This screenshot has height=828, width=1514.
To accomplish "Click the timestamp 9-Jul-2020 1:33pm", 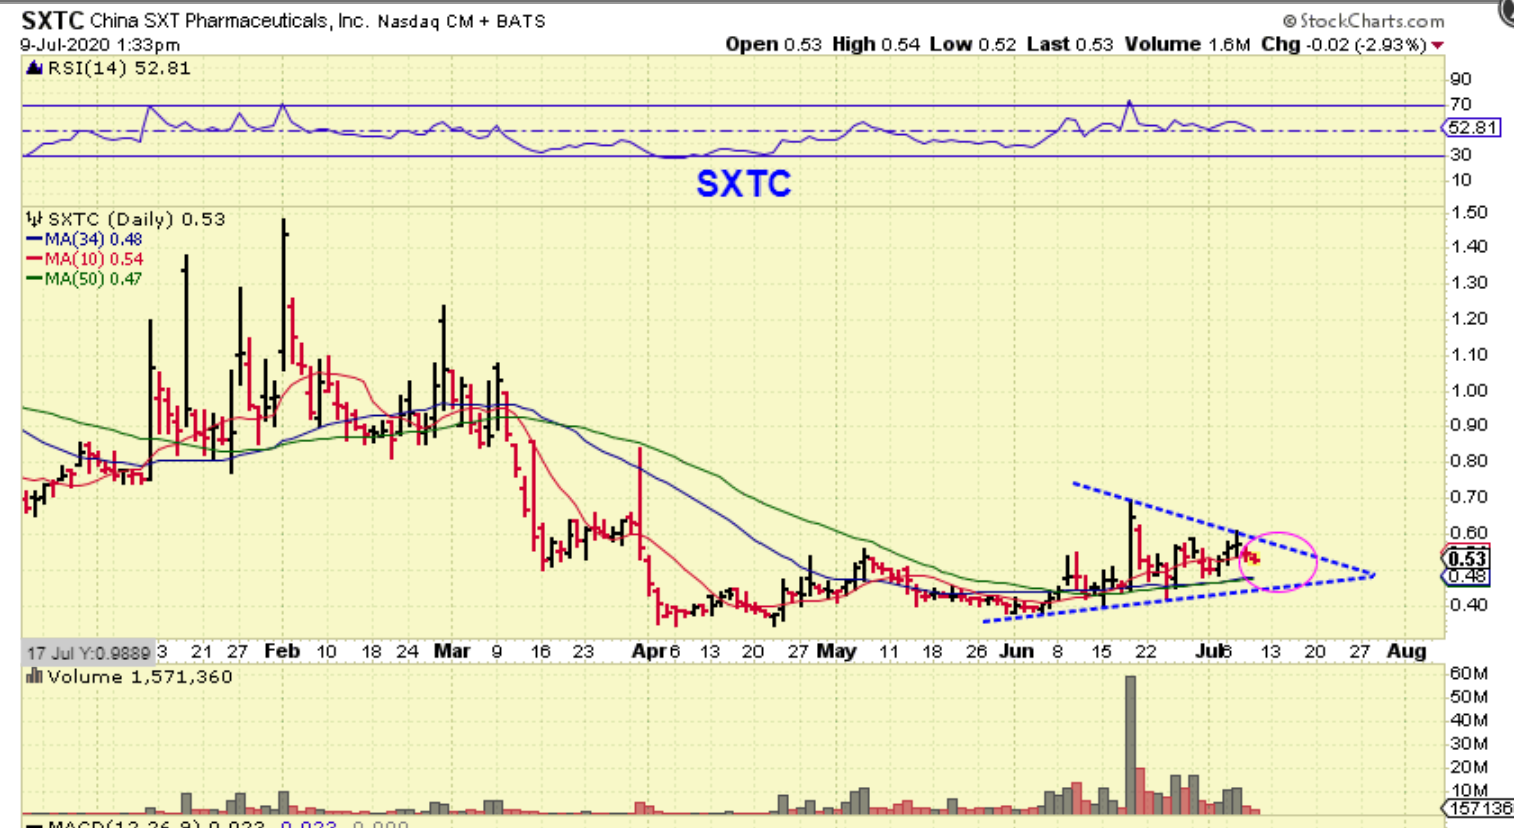I will (100, 45).
